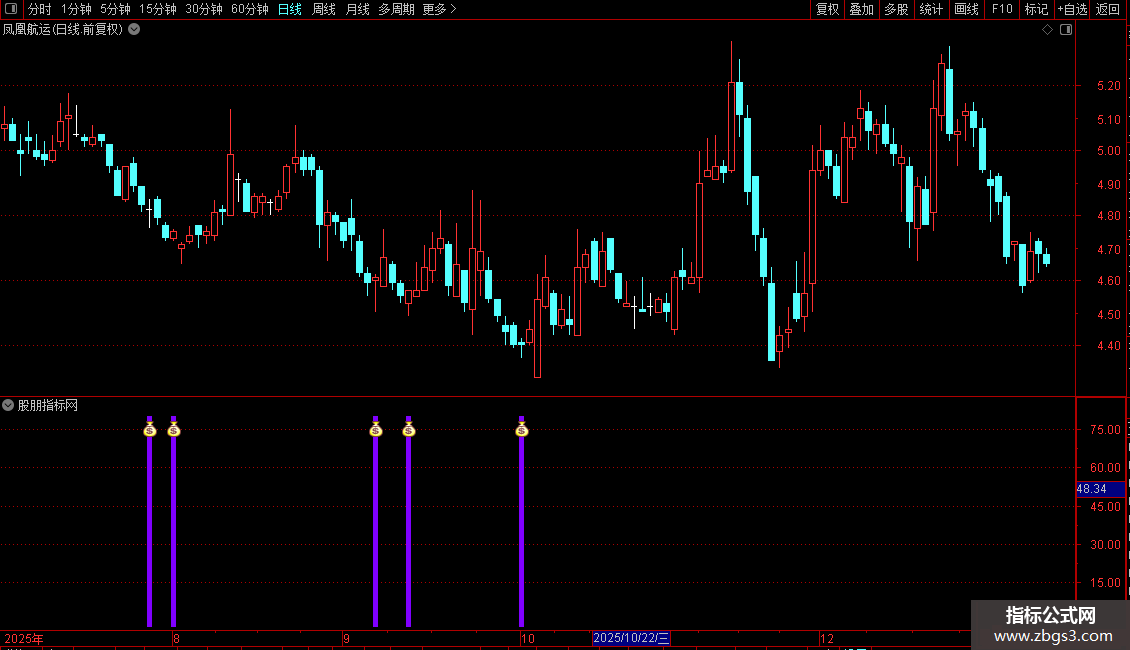Click the 5.20 price axis label
Image resolution: width=1130 pixels, height=650 pixels.
1108,86
